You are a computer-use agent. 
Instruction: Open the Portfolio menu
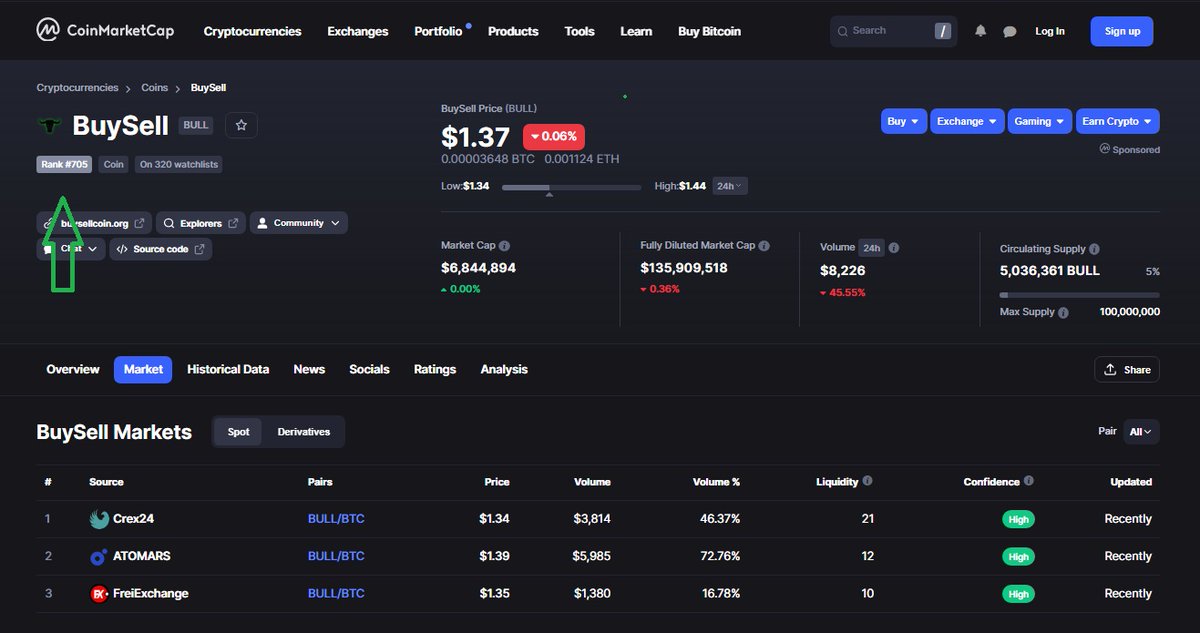438,31
